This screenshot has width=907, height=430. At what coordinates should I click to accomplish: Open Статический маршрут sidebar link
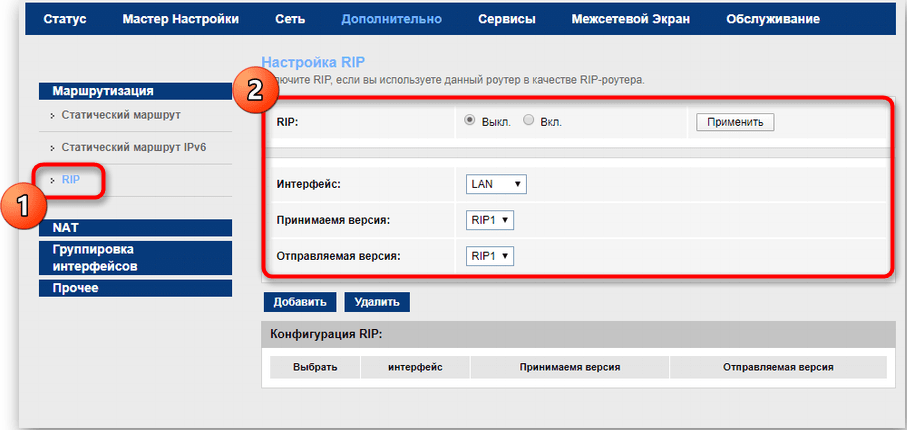(x=120, y=116)
